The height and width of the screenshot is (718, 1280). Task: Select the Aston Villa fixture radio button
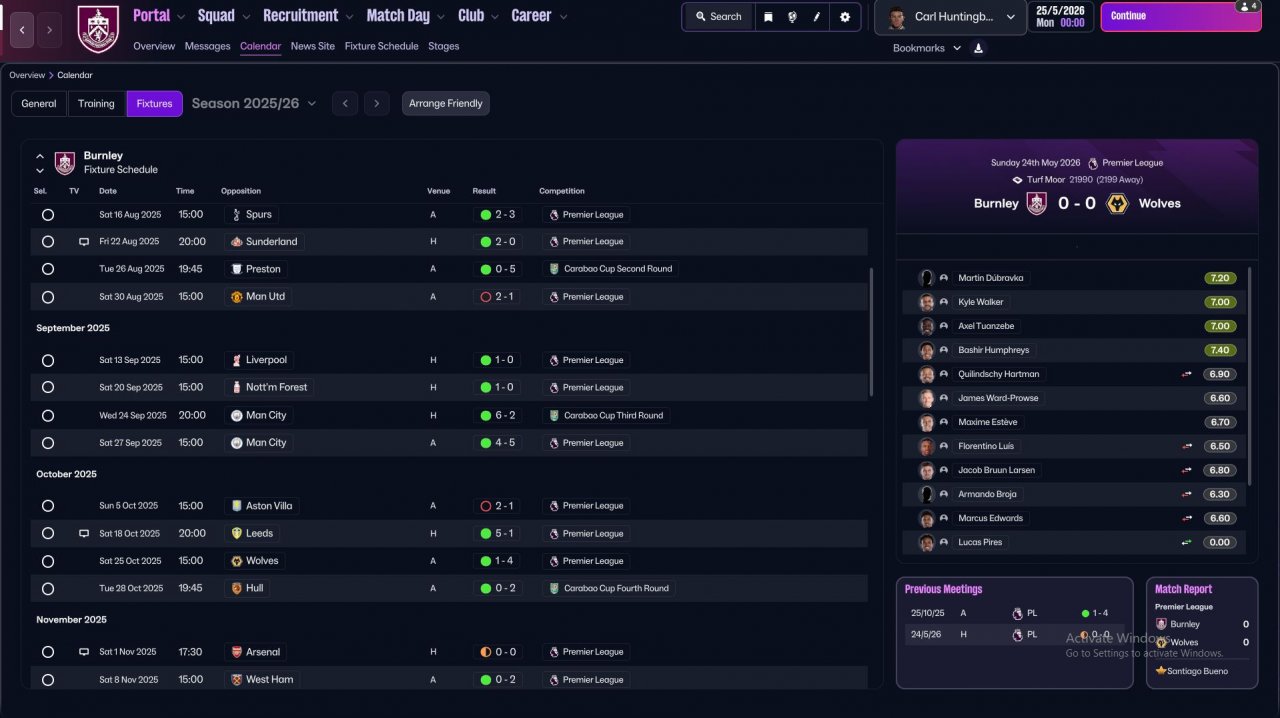click(x=48, y=506)
